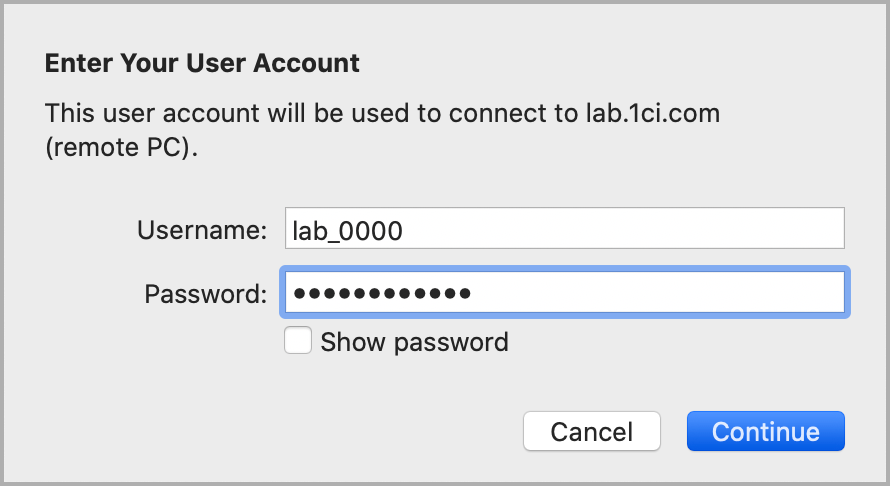Click the "Password:" field label

[x=205, y=294]
